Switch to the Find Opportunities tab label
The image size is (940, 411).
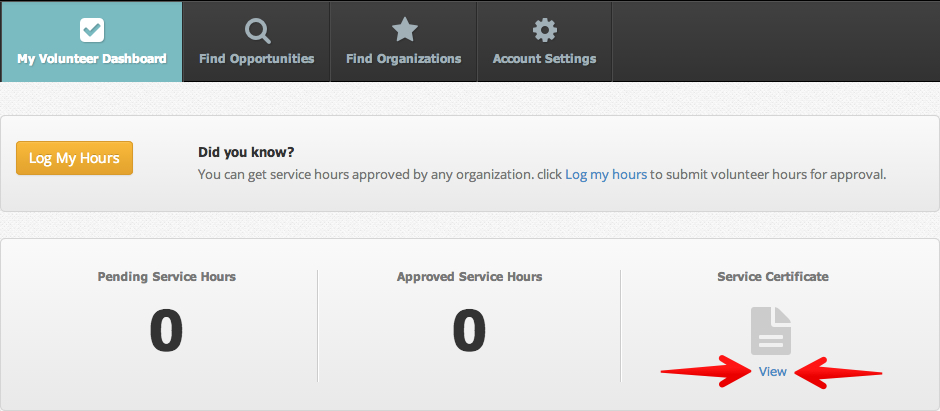click(257, 59)
